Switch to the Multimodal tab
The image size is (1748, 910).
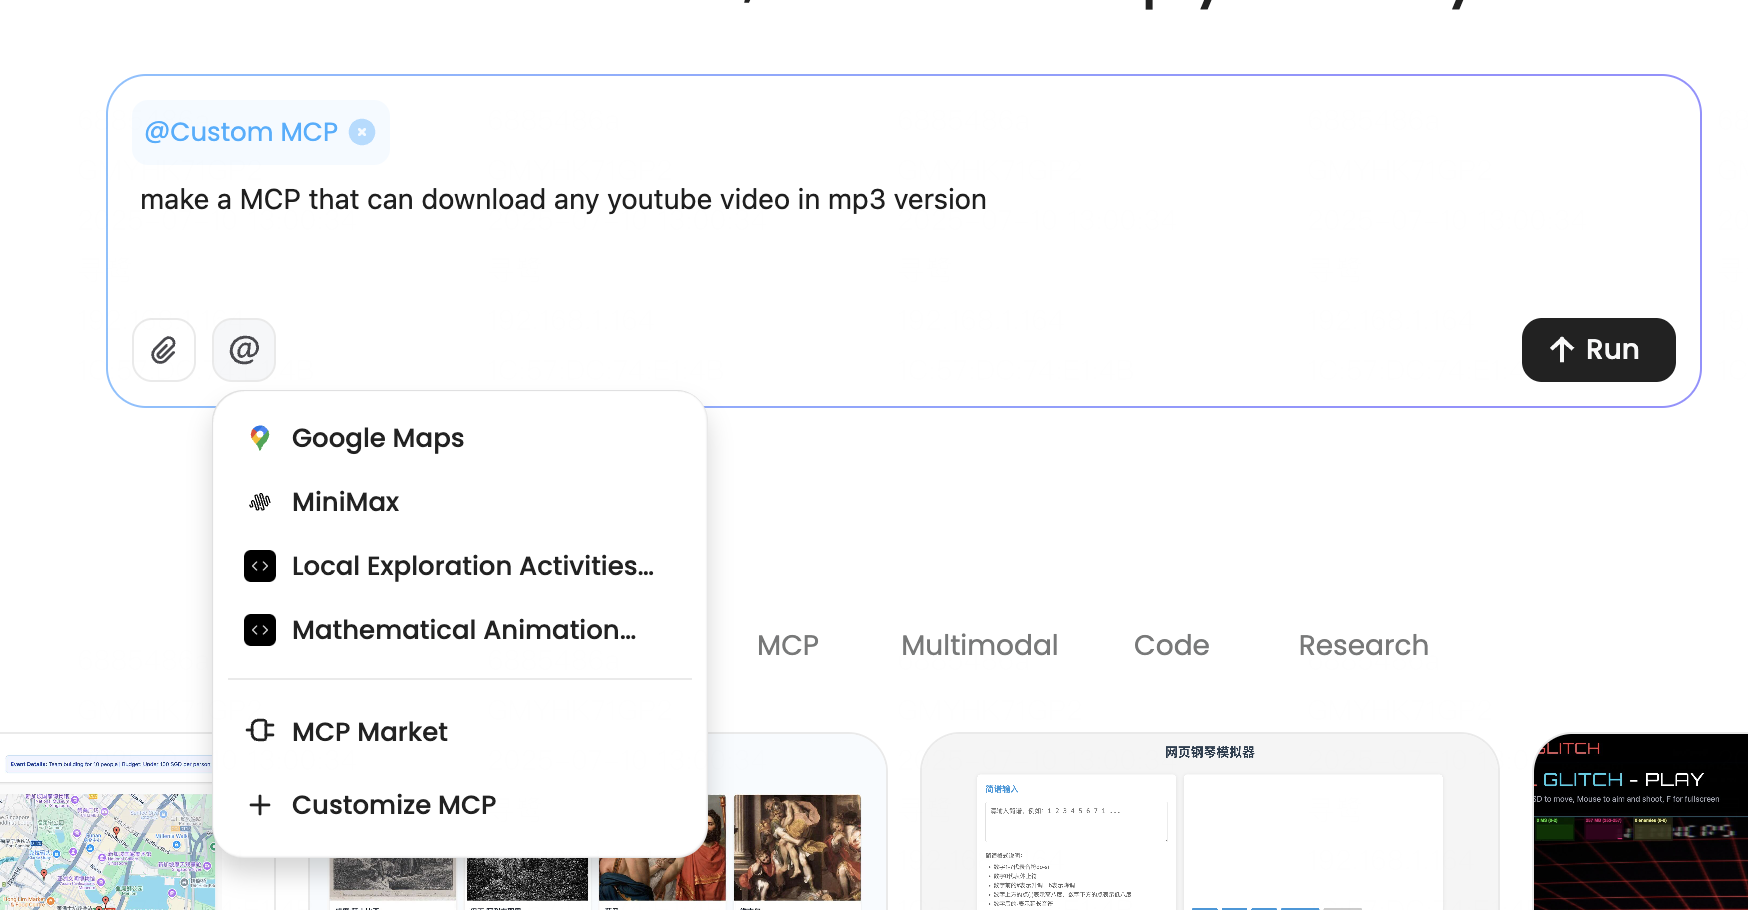979,645
